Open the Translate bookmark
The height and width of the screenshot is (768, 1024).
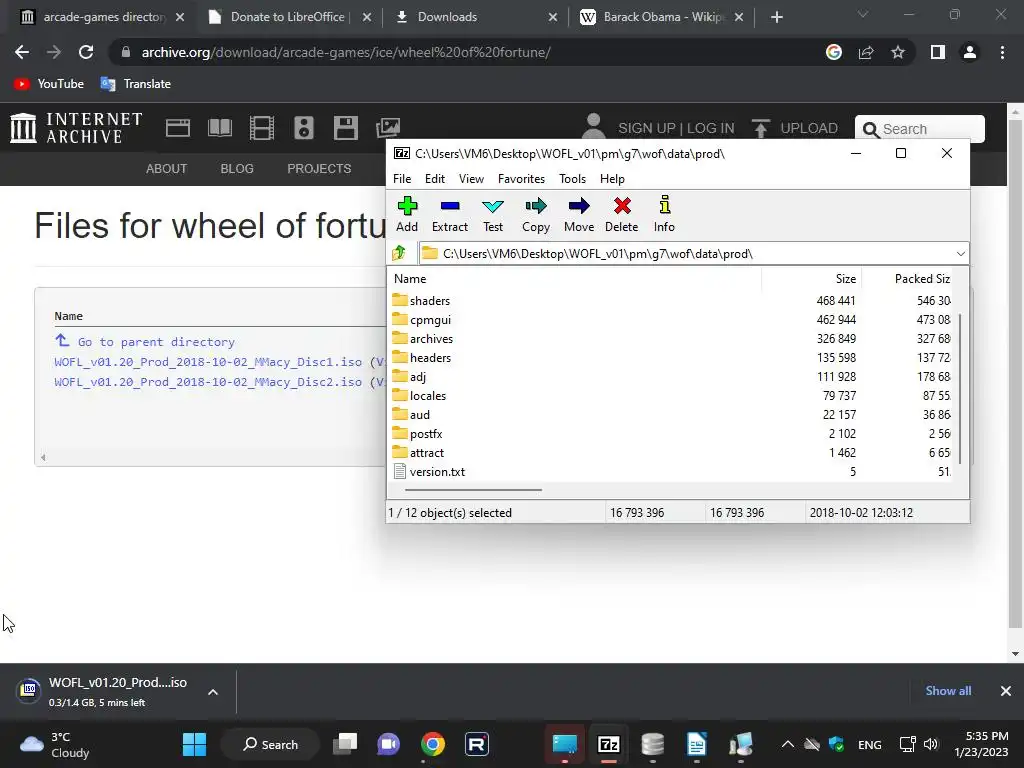click(136, 84)
